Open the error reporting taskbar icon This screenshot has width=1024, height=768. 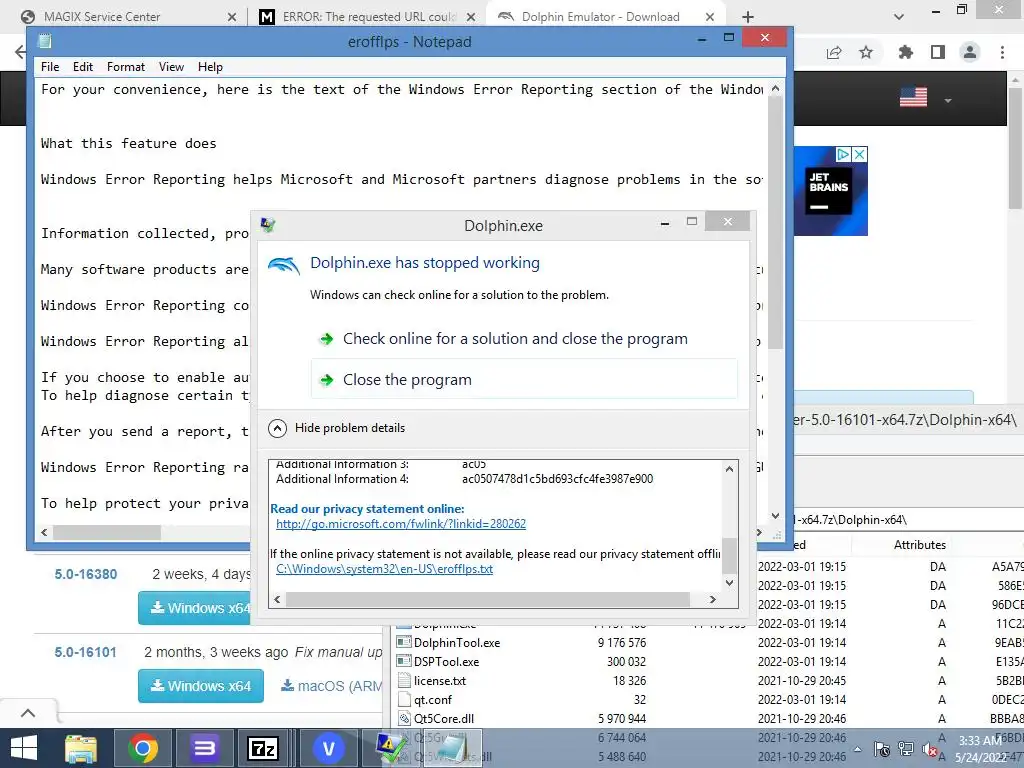[x=392, y=748]
